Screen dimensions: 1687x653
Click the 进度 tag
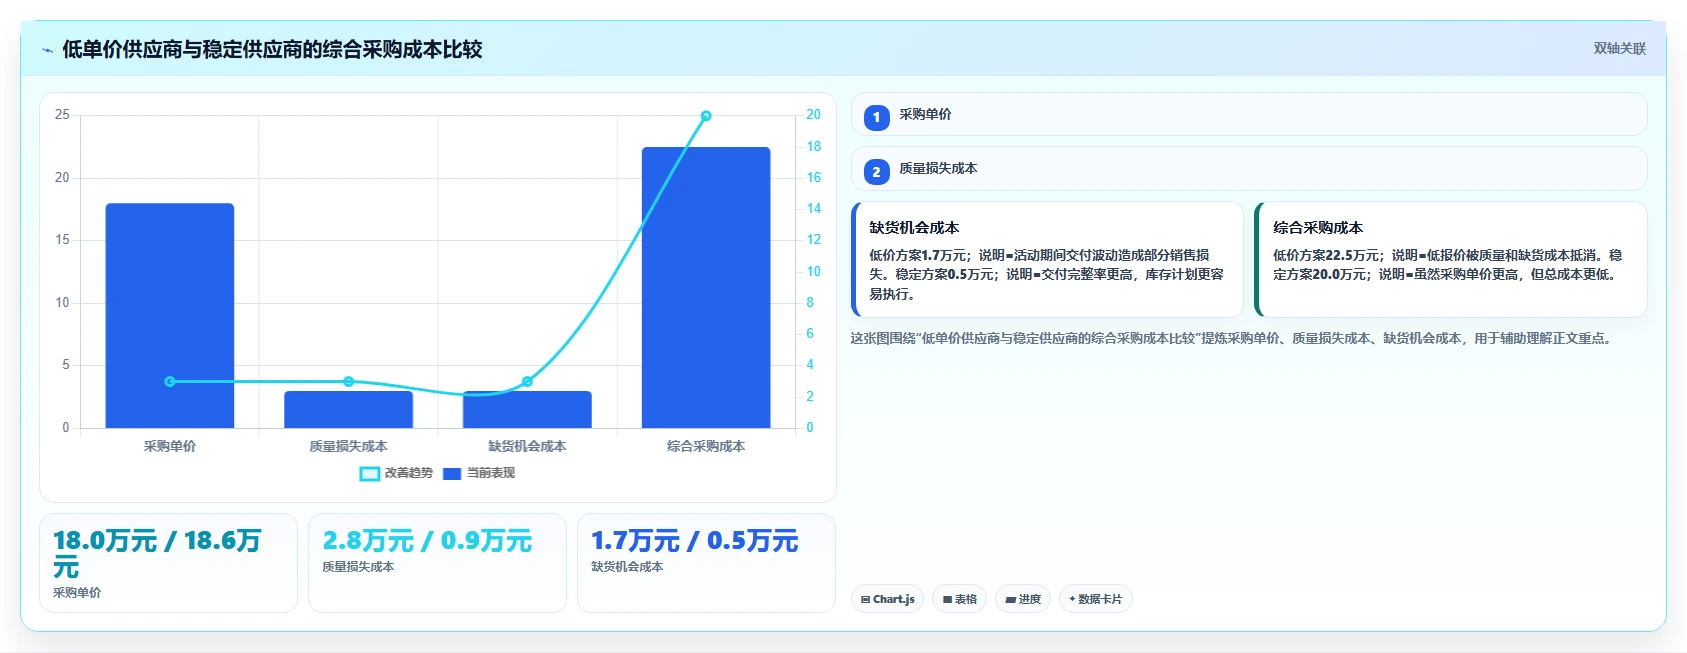point(1022,599)
